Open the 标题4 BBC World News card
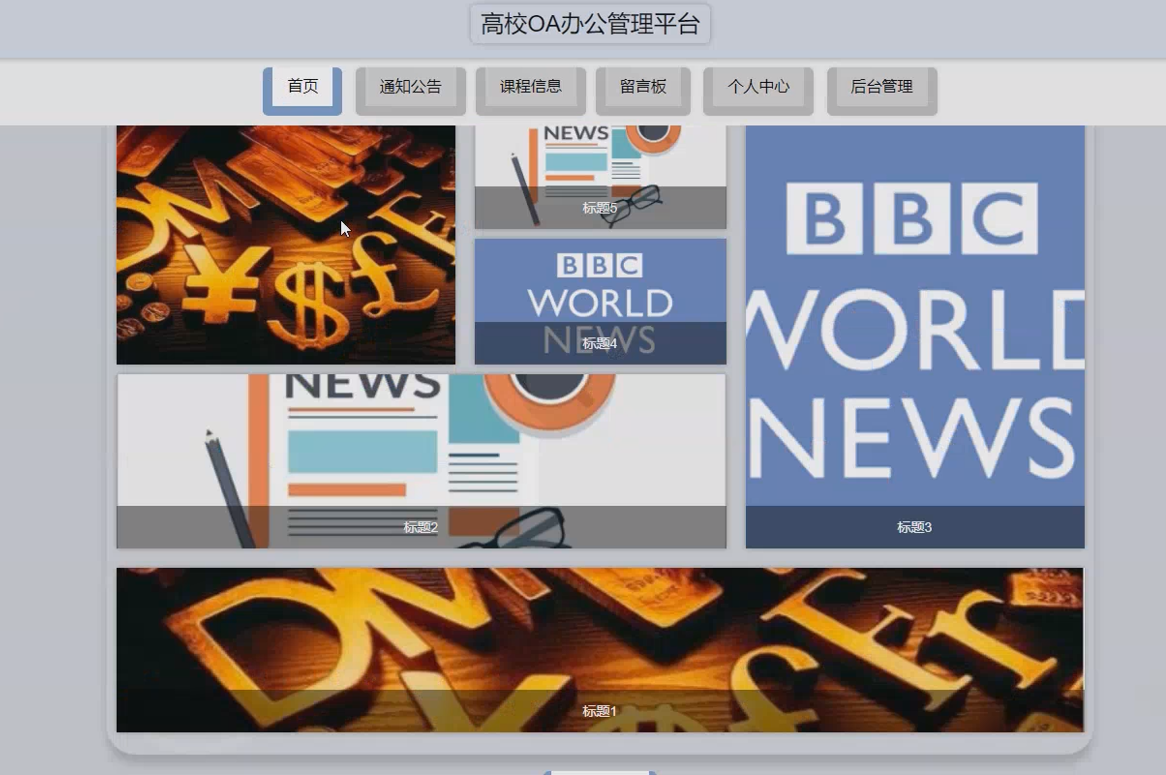This screenshot has height=775, width=1166. point(600,301)
